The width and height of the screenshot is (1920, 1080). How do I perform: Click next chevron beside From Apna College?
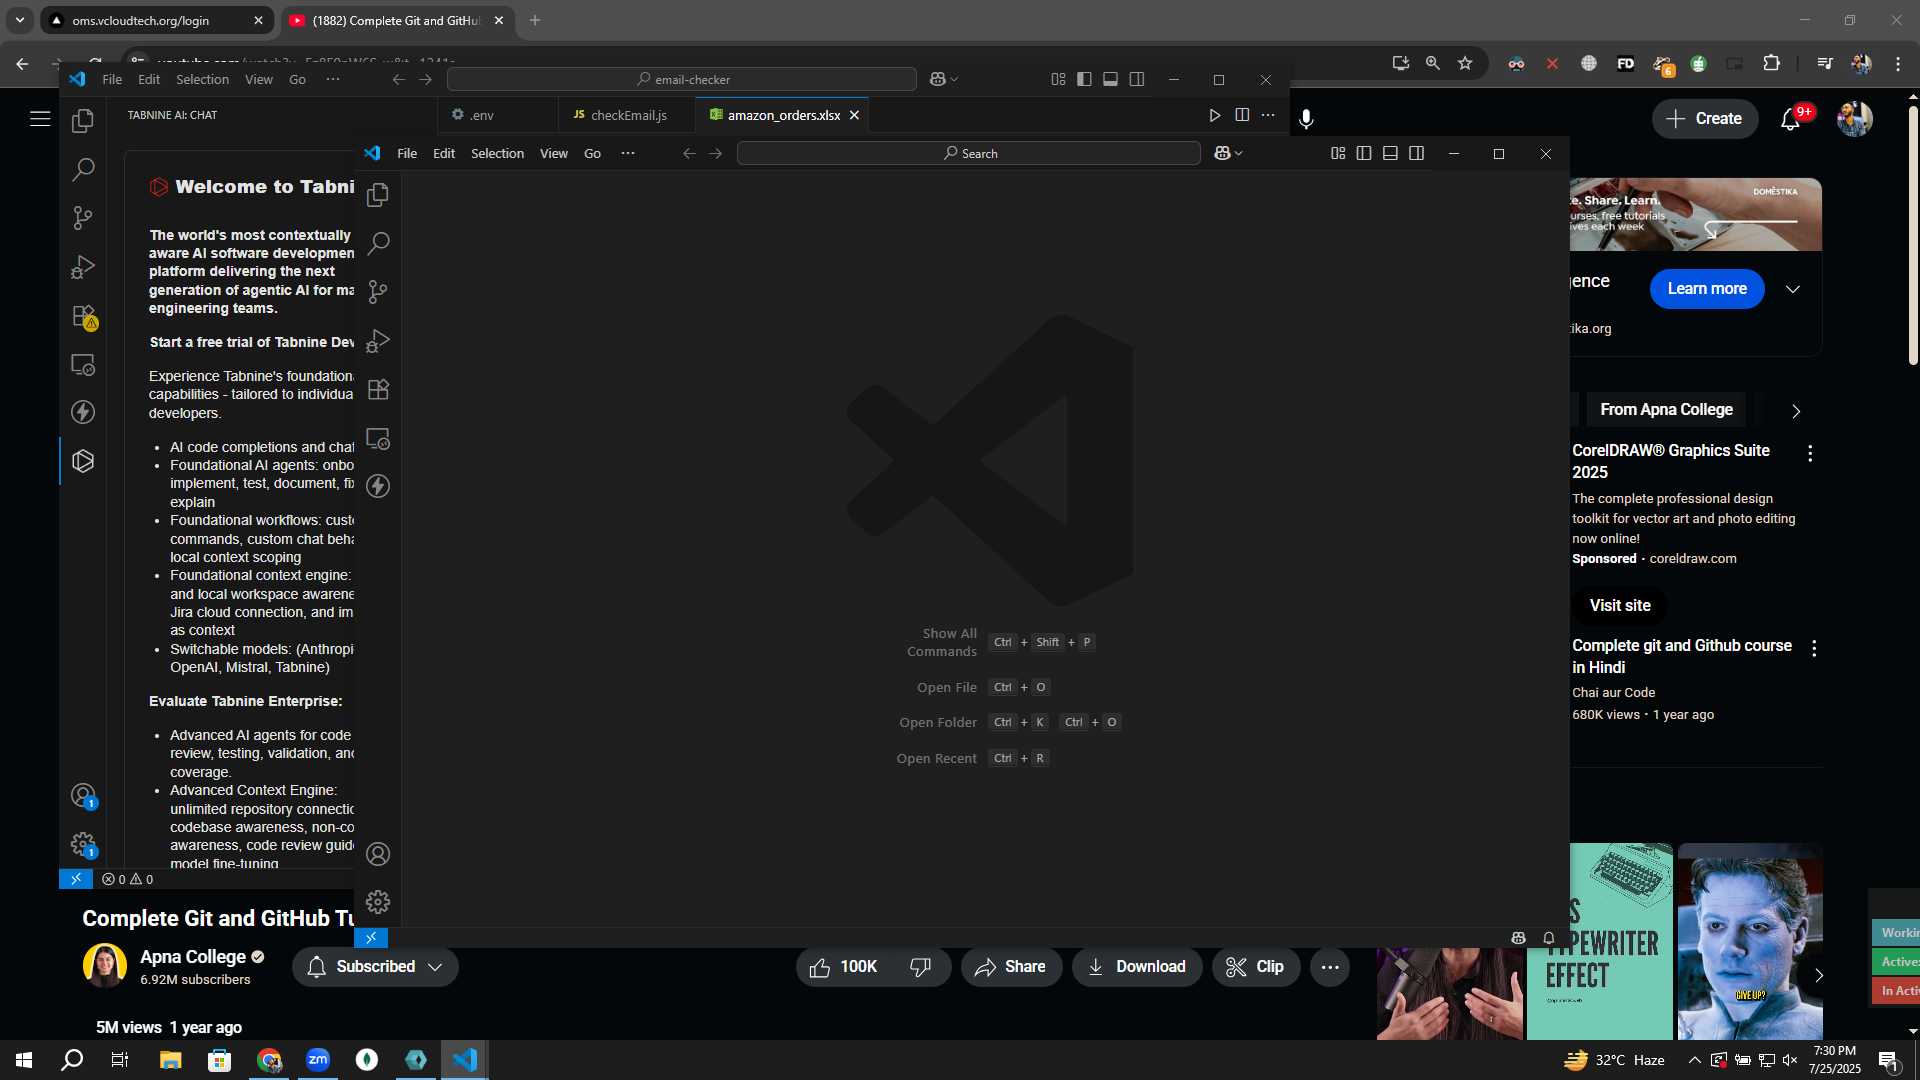tap(1796, 411)
